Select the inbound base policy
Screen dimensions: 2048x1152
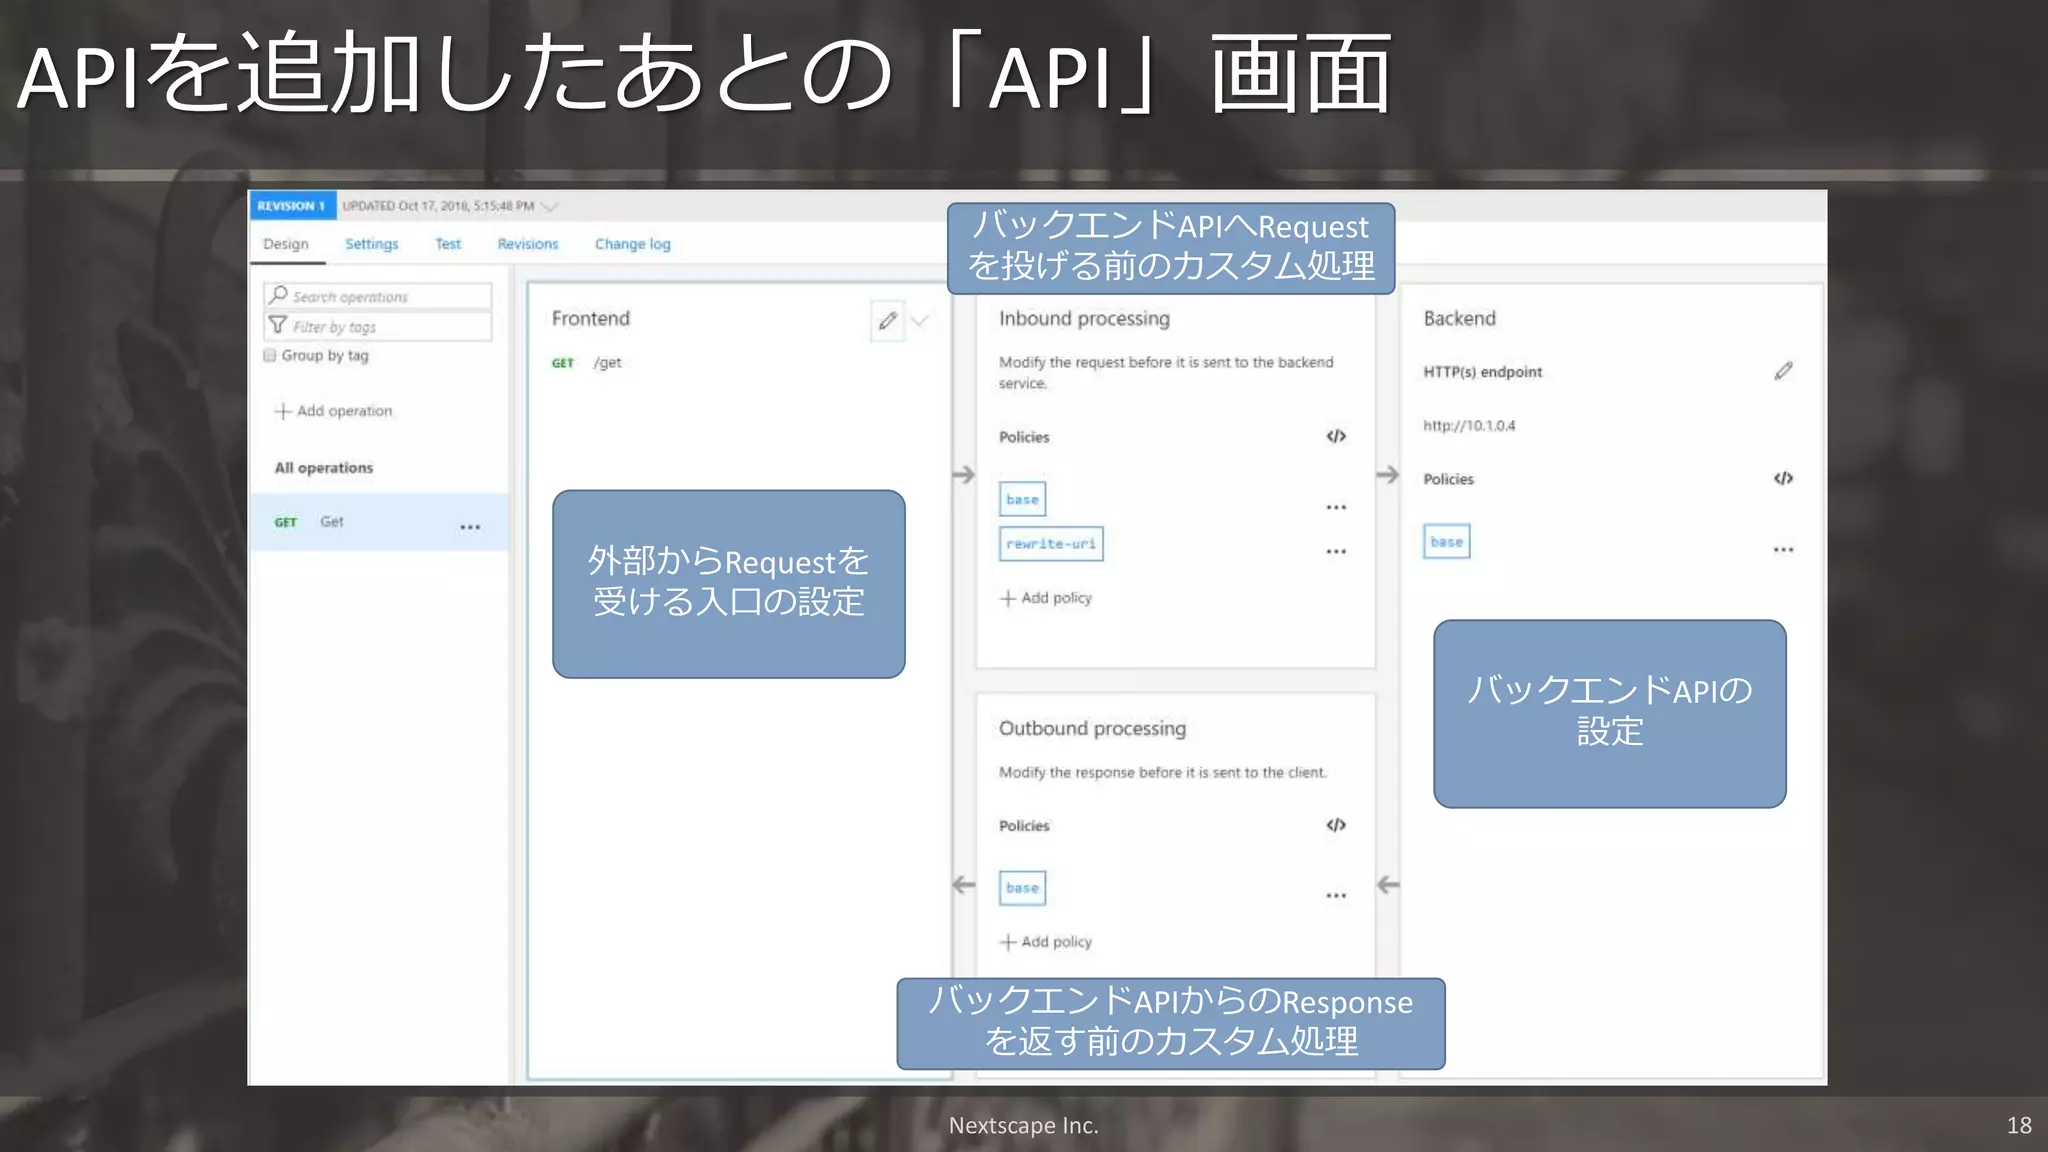click(x=1022, y=499)
